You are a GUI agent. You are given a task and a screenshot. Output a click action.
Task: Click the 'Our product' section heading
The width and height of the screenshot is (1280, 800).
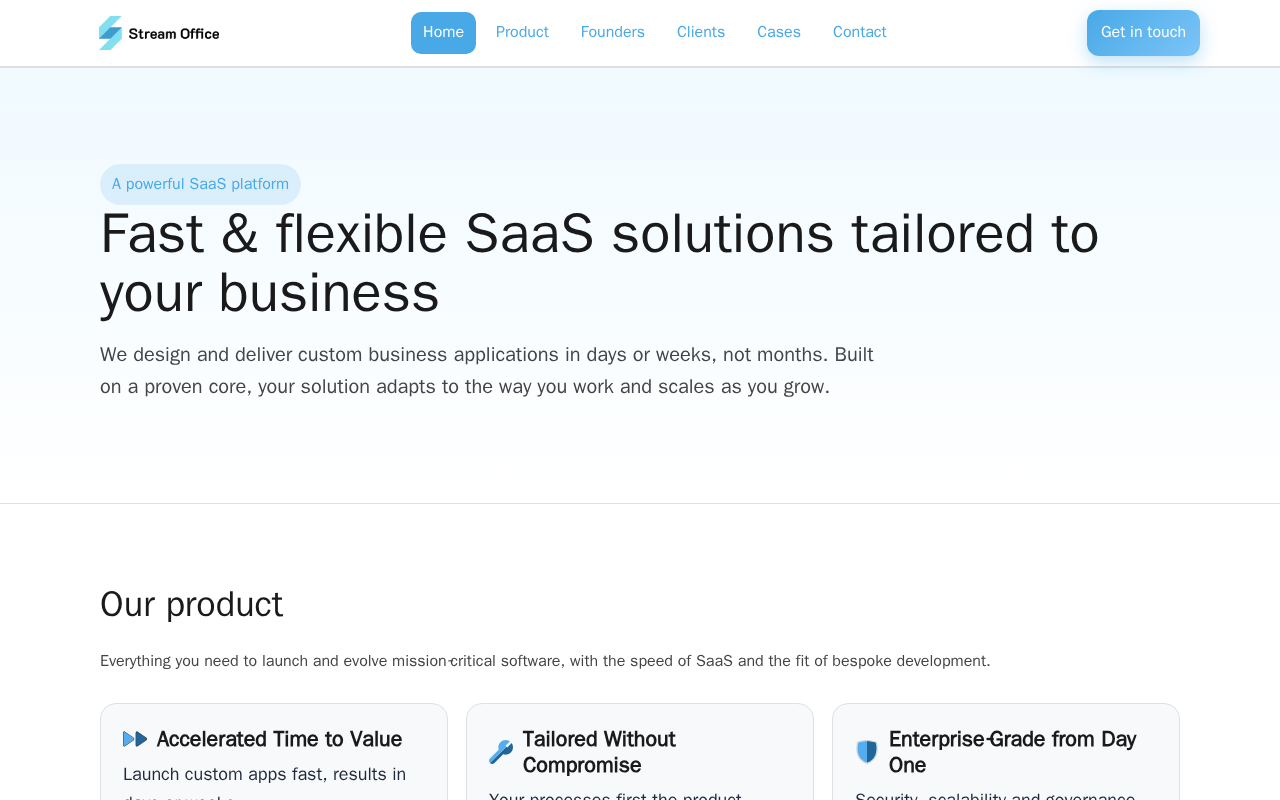[x=191, y=604]
